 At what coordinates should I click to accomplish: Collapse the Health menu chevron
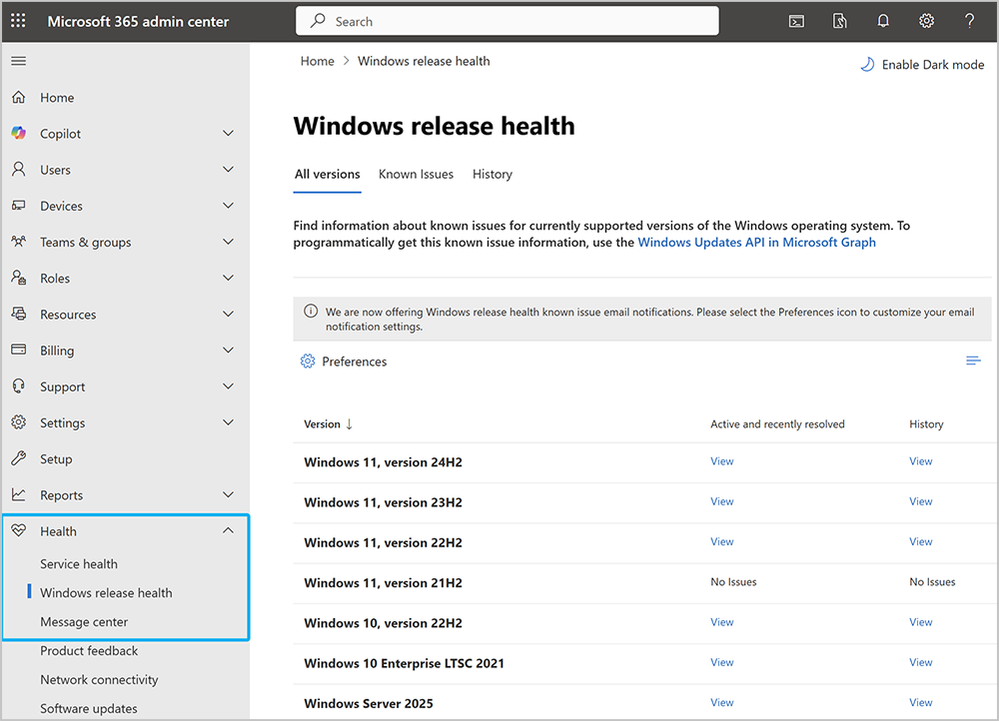click(228, 531)
